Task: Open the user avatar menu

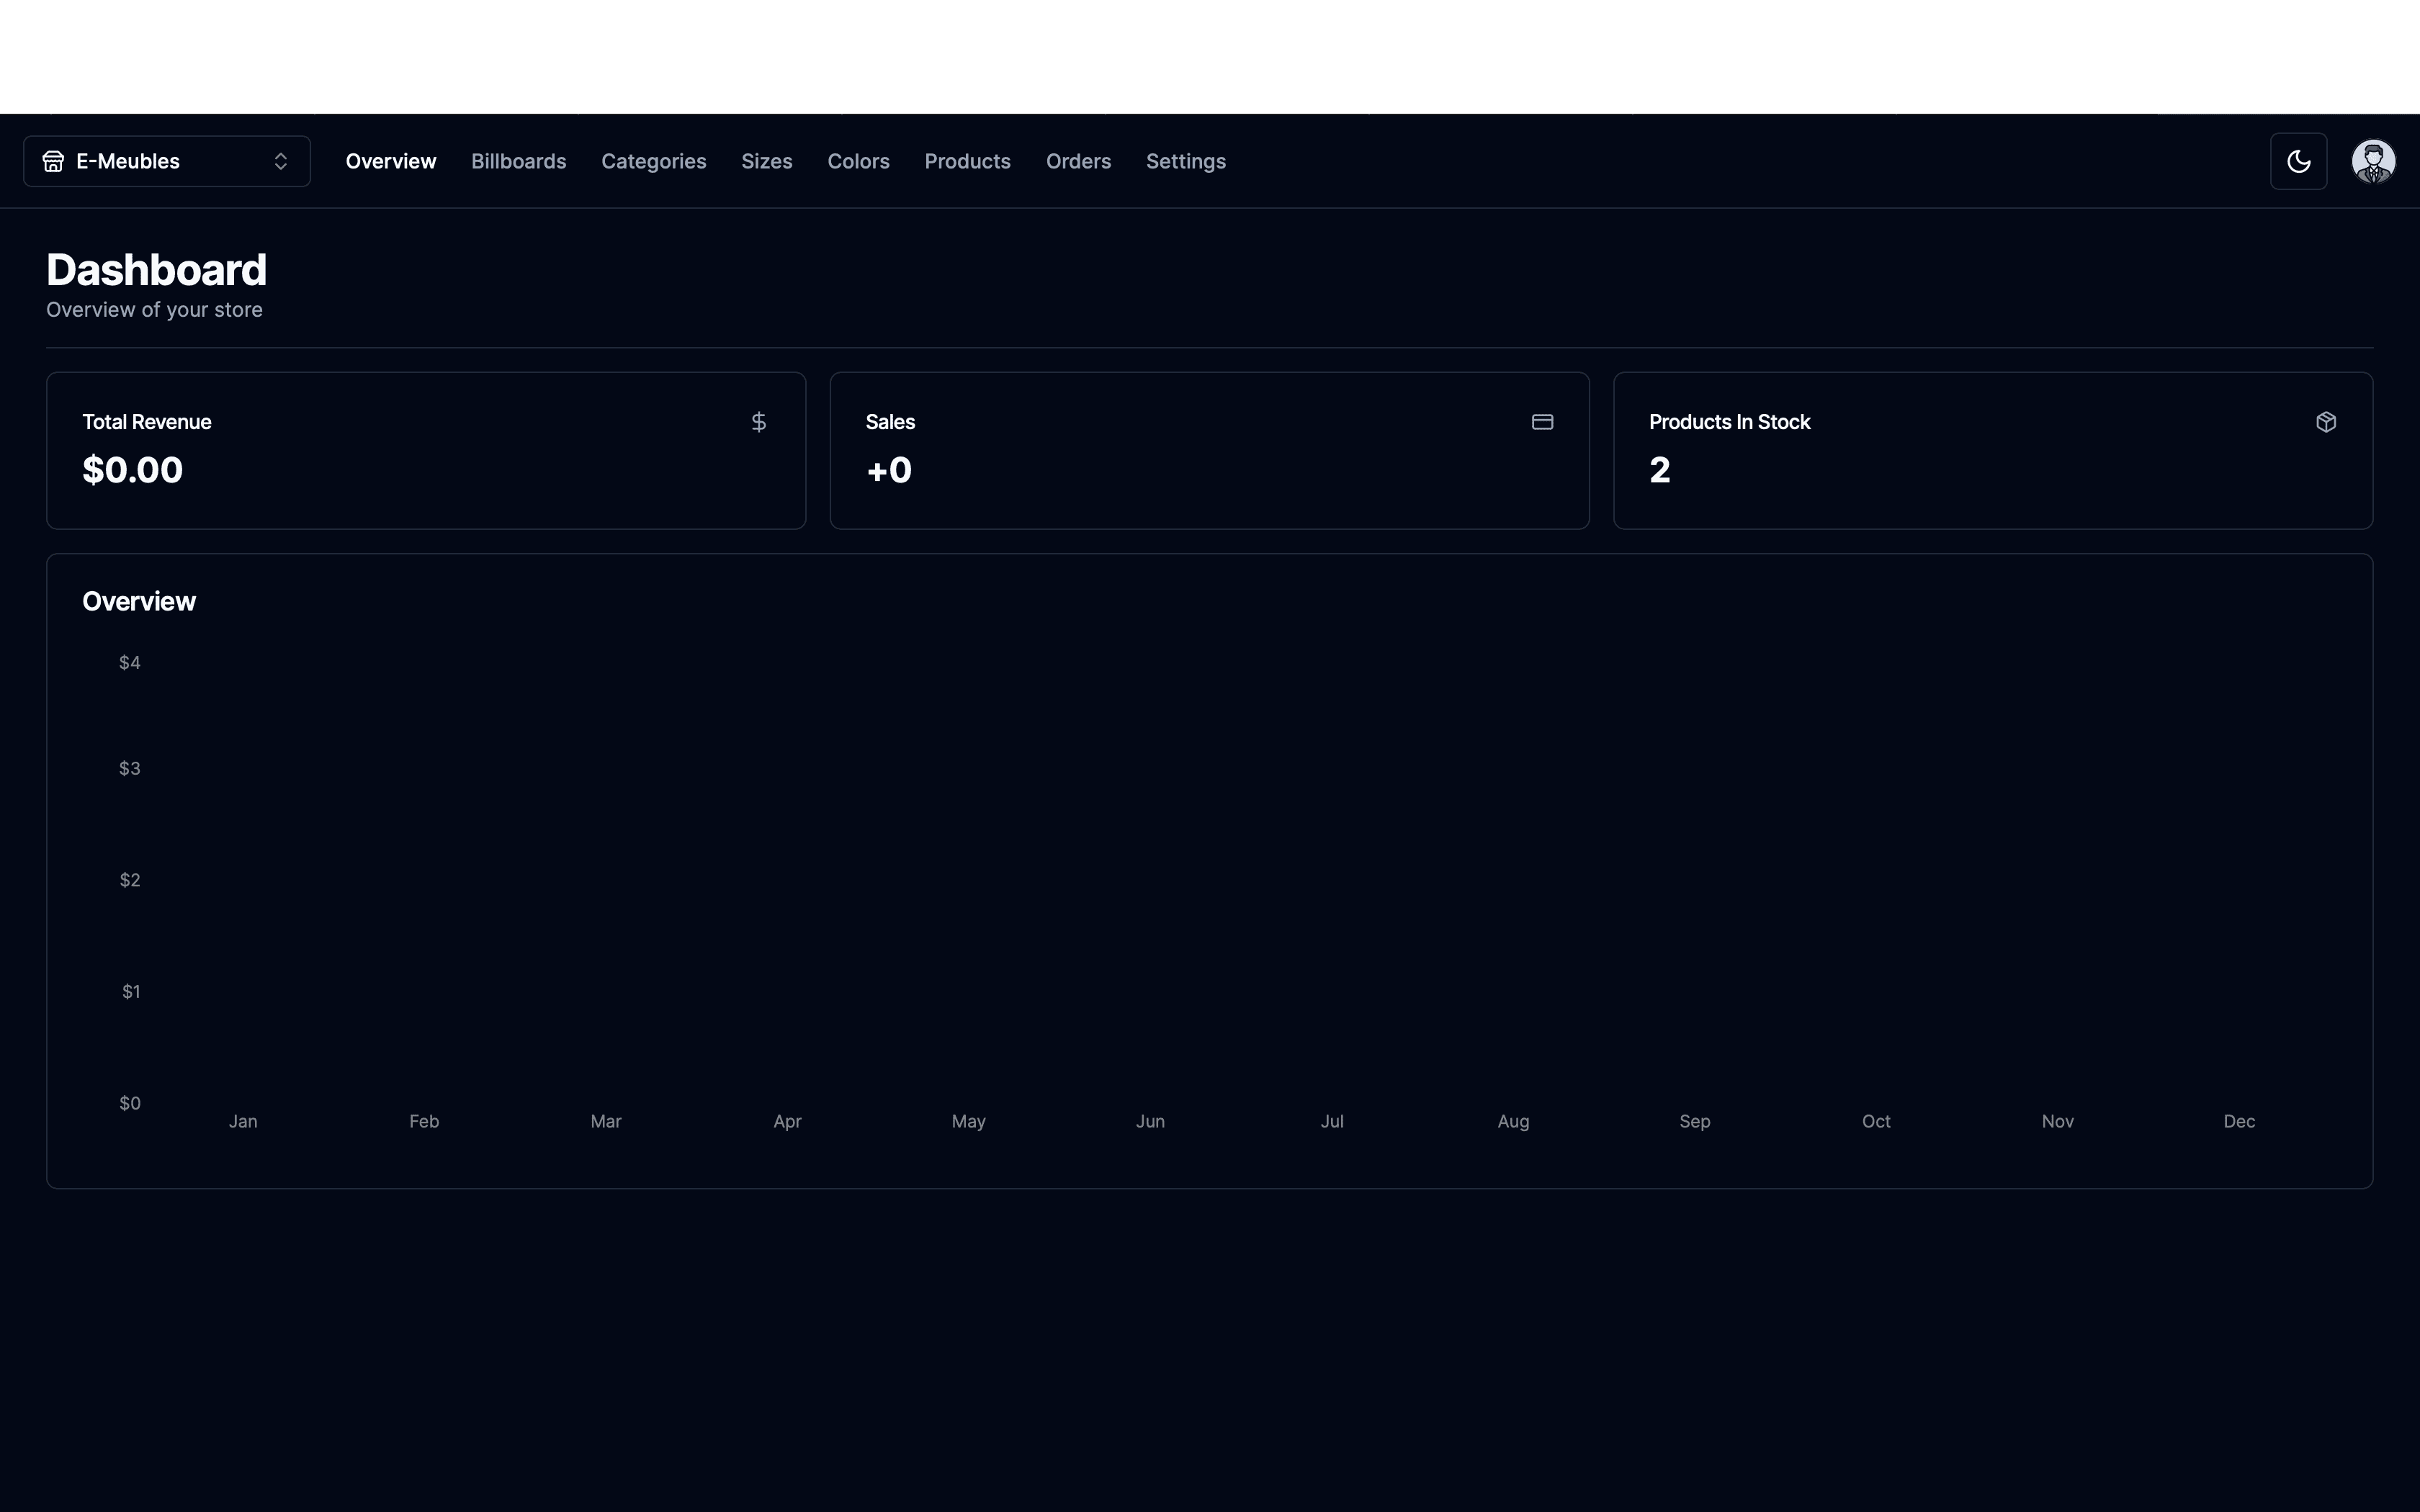Action: pyautogui.click(x=2373, y=161)
